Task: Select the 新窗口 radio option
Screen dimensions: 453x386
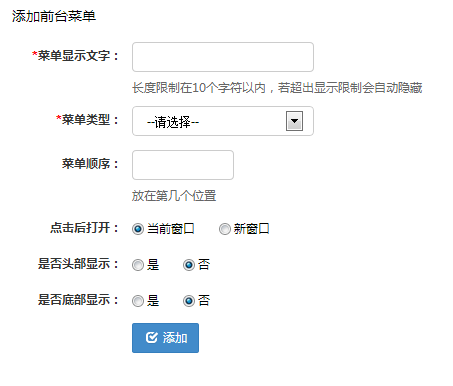Action: pos(225,229)
